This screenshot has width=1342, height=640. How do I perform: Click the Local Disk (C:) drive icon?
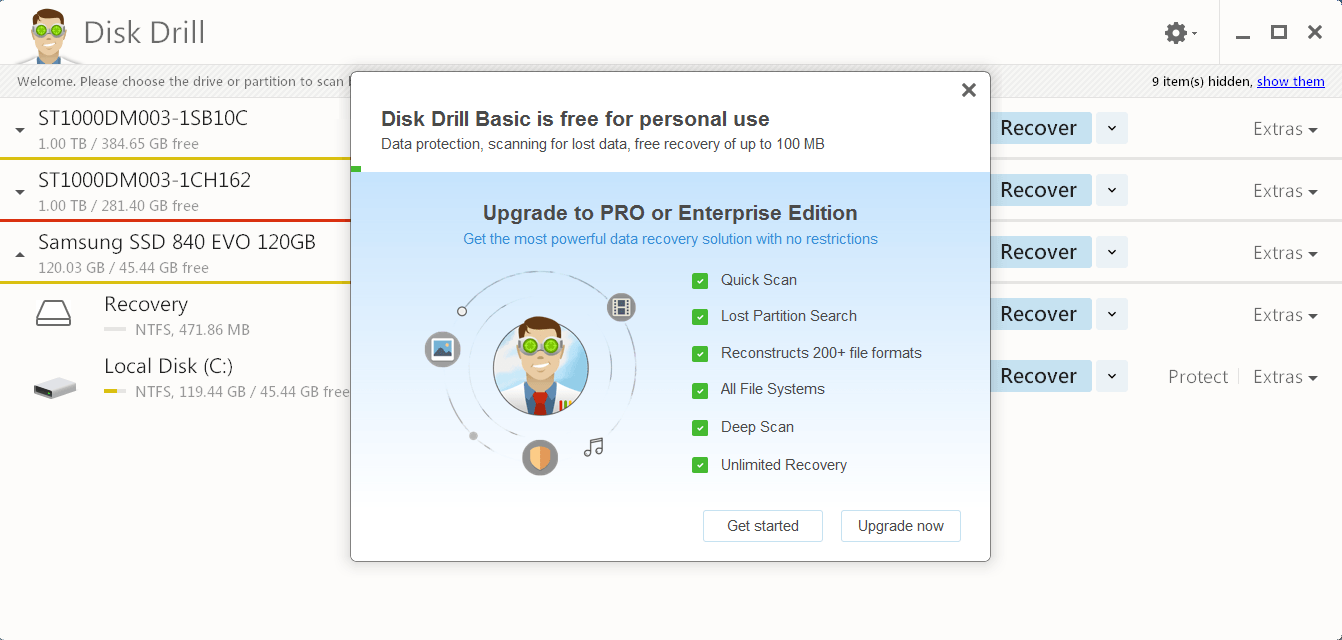pyautogui.click(x=54, y=386)
